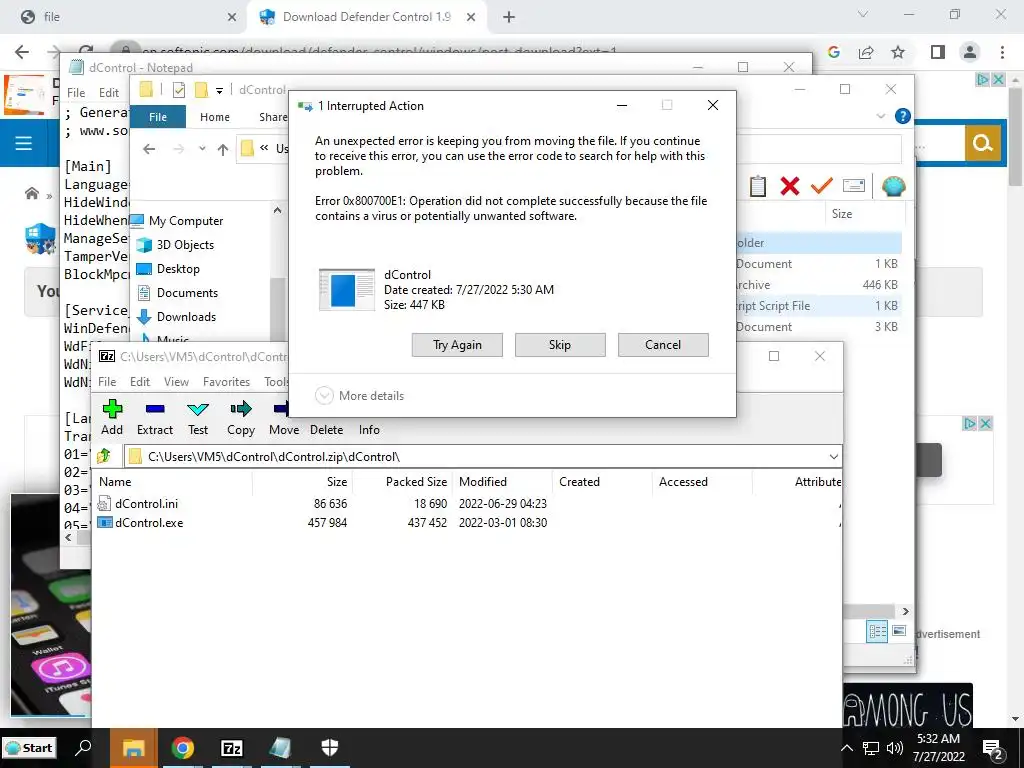The width and height of the screenshot is (1024, 768).
Task: Open notification center in system tray
Action: click(x=993, y=749)
